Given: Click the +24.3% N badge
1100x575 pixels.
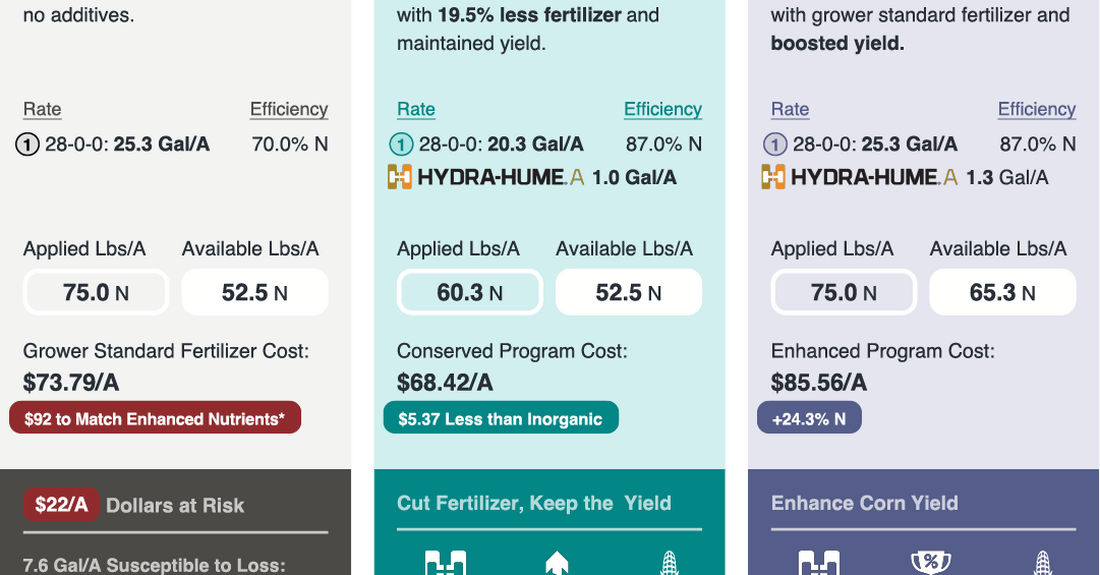Looking at the screenshot, I should coord(809,419).
